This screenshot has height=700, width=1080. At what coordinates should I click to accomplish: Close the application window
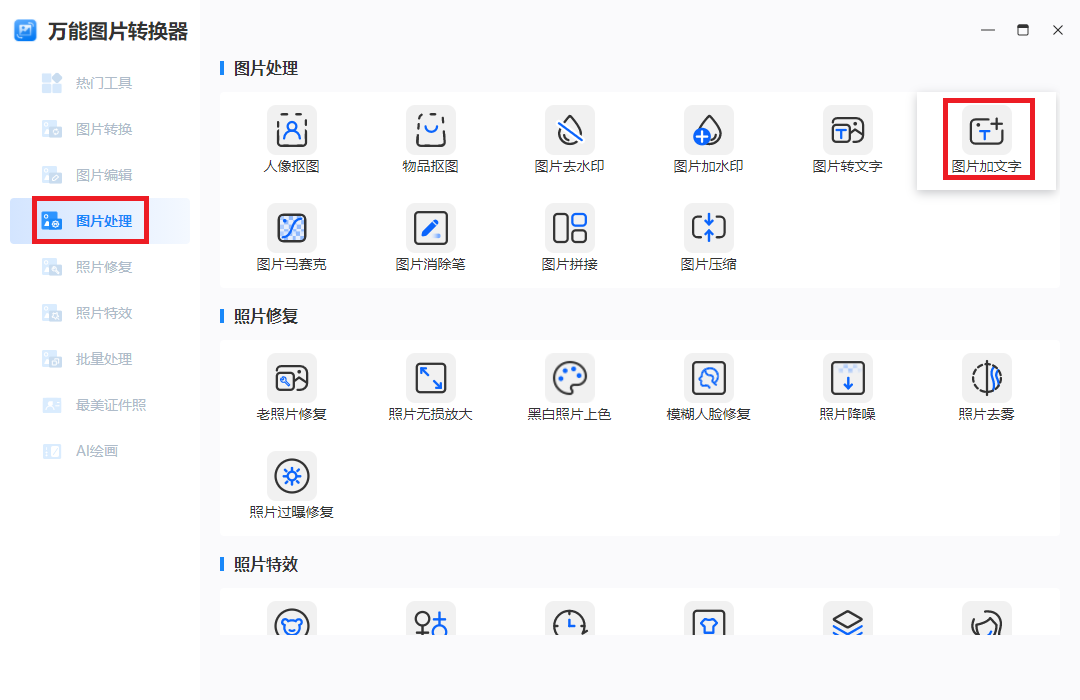click(x=1058, y=30)
